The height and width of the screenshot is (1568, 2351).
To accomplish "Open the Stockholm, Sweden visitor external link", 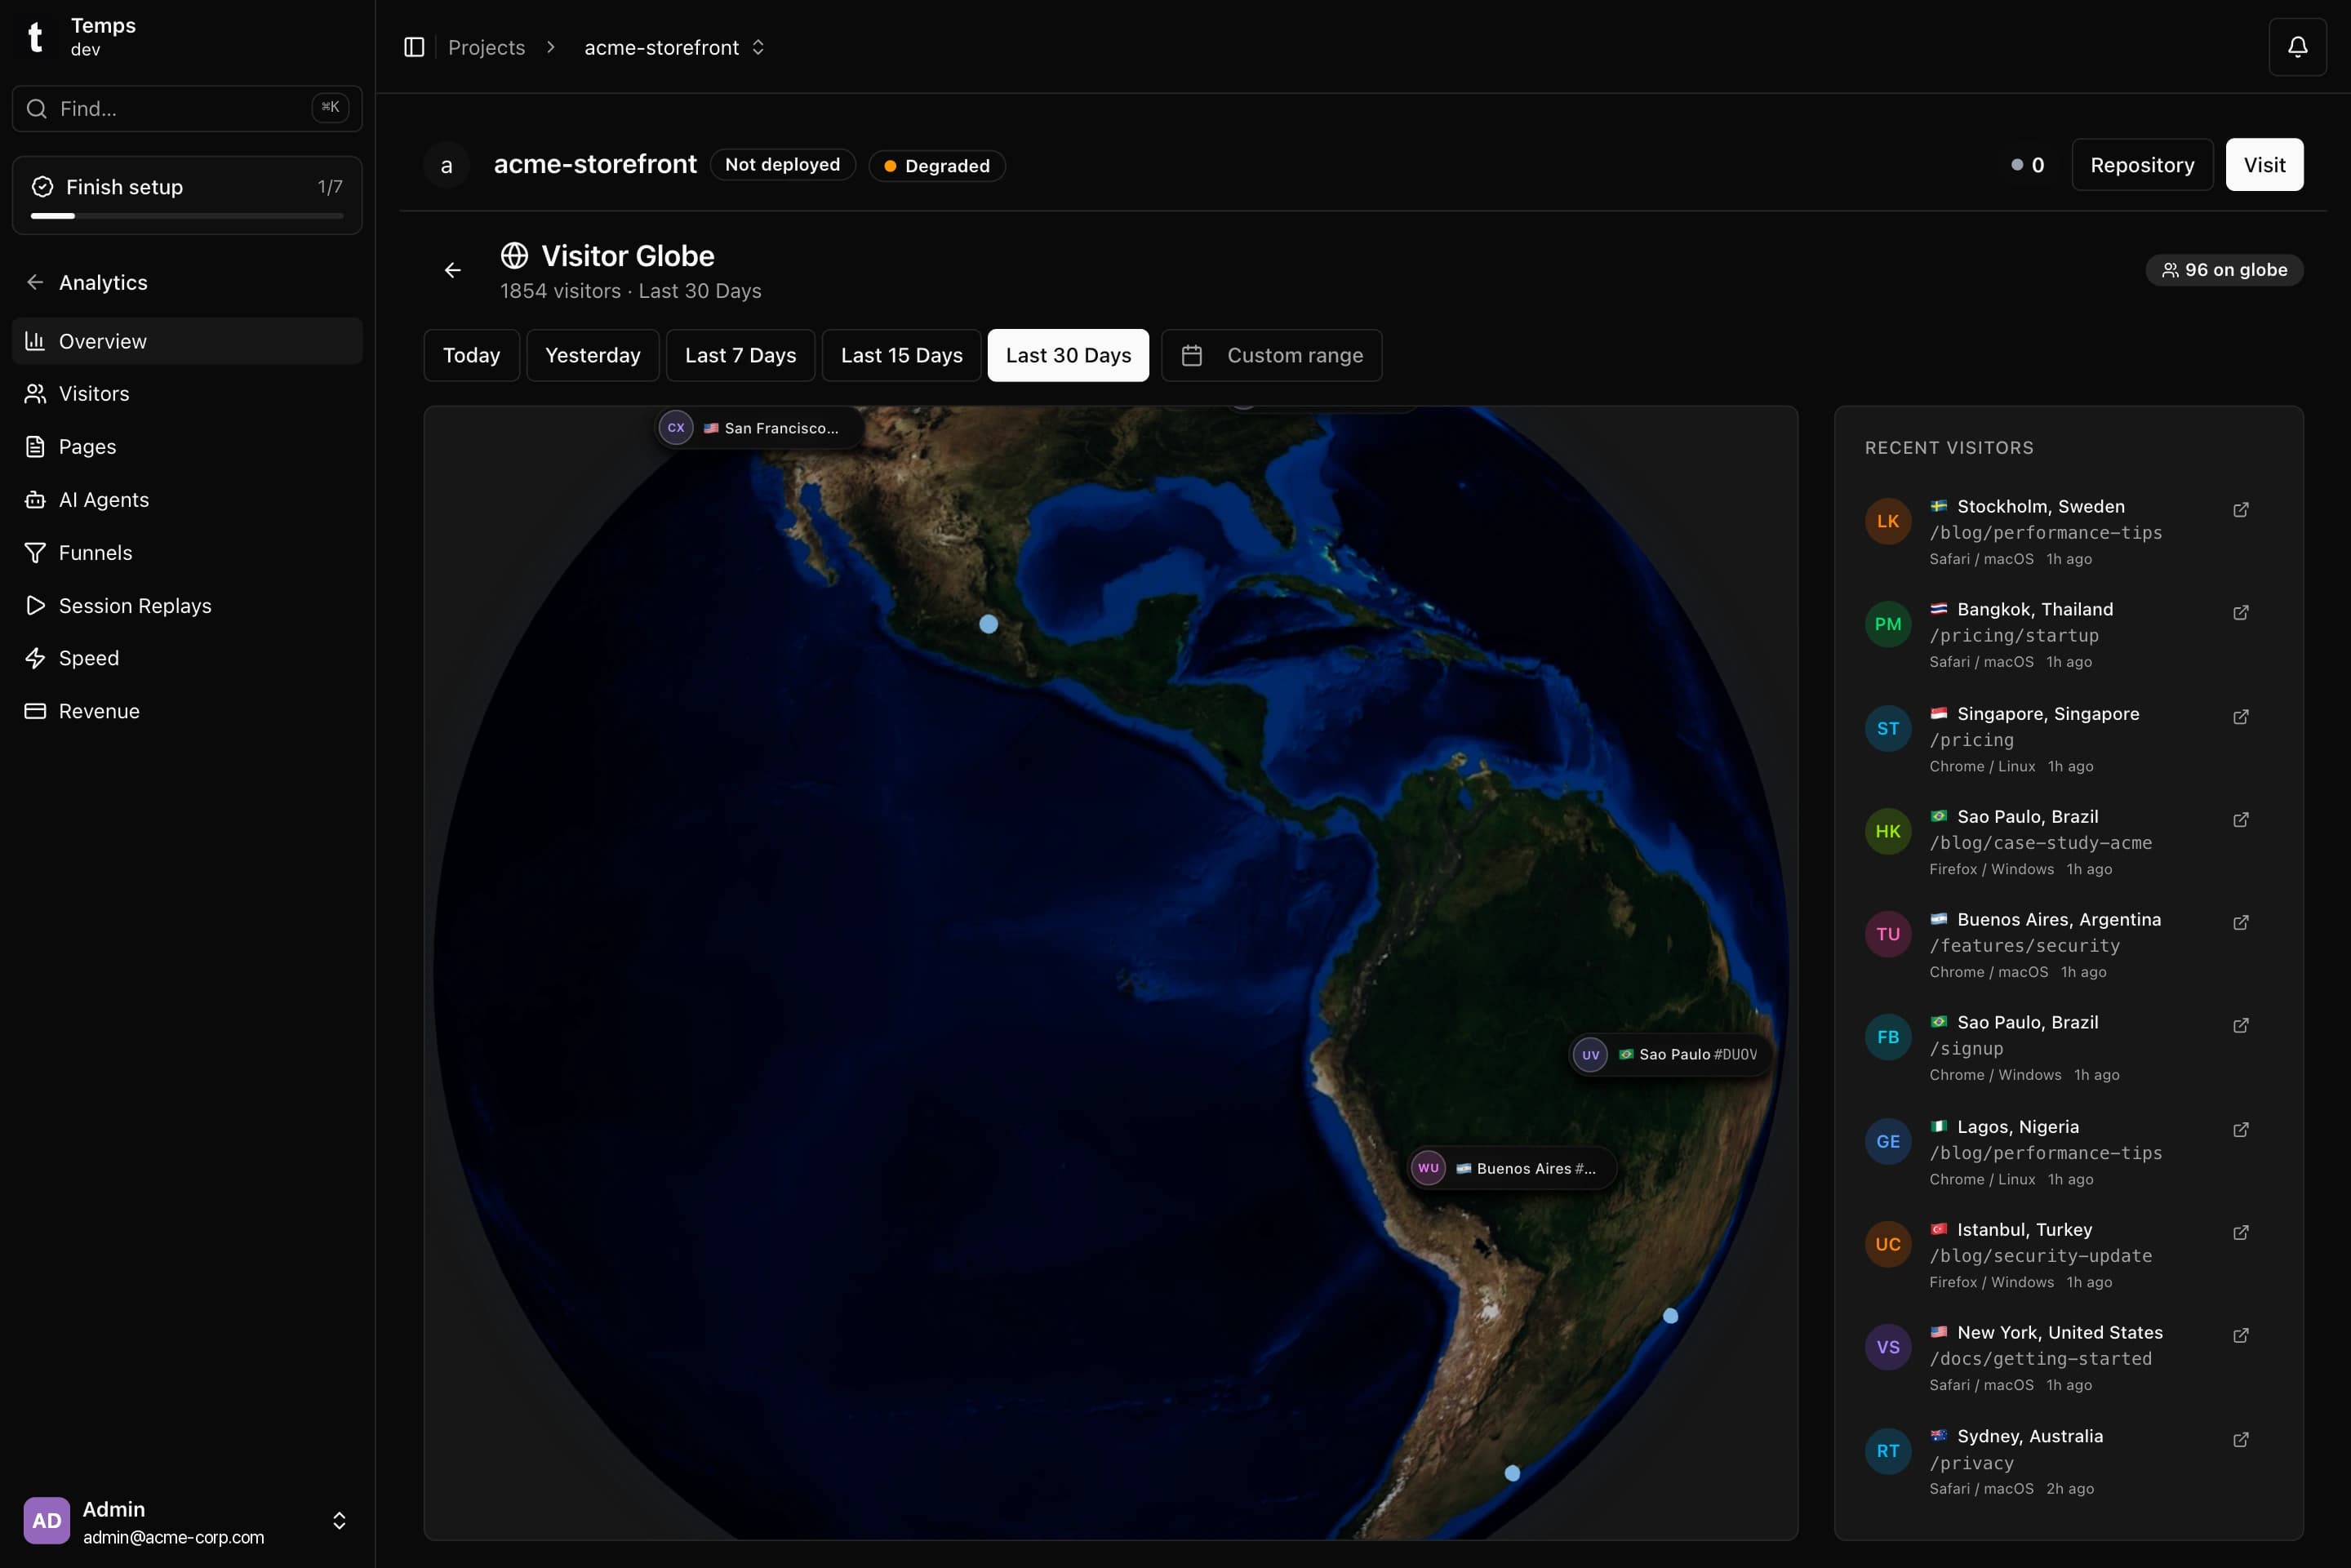I will (2241, 510).
